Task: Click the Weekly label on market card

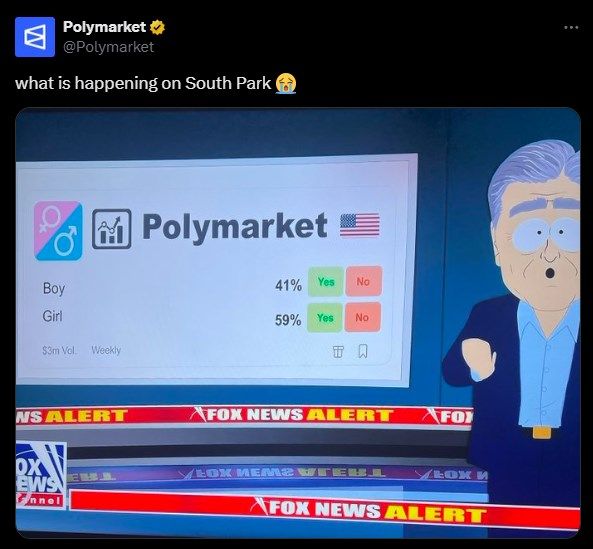Action: click(106, 350)
